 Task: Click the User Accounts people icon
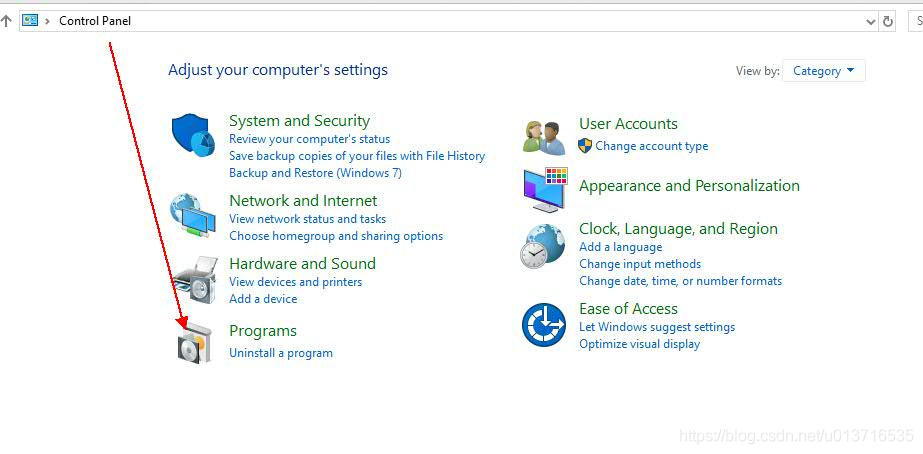pyautogui.click(x=544, y=137)
